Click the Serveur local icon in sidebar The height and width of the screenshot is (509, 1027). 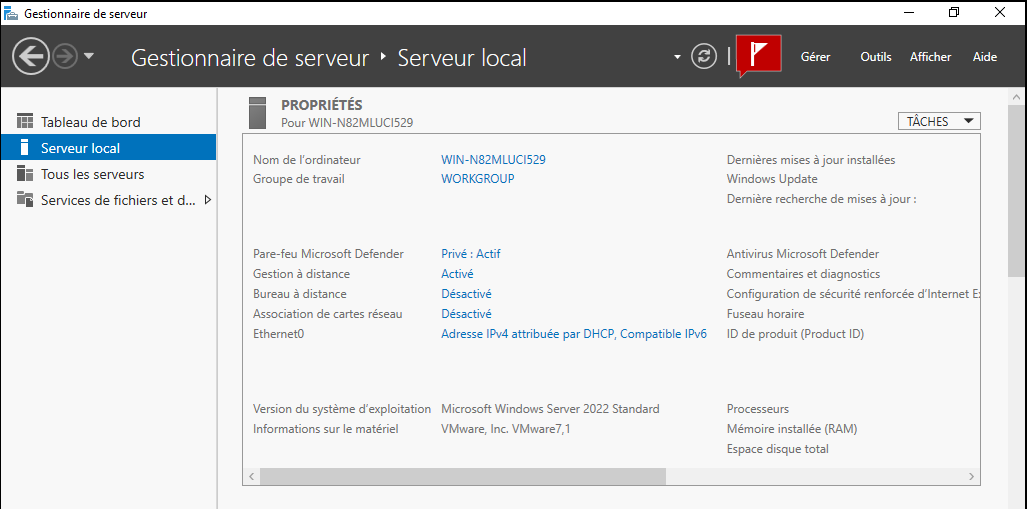tap(25, 147)
